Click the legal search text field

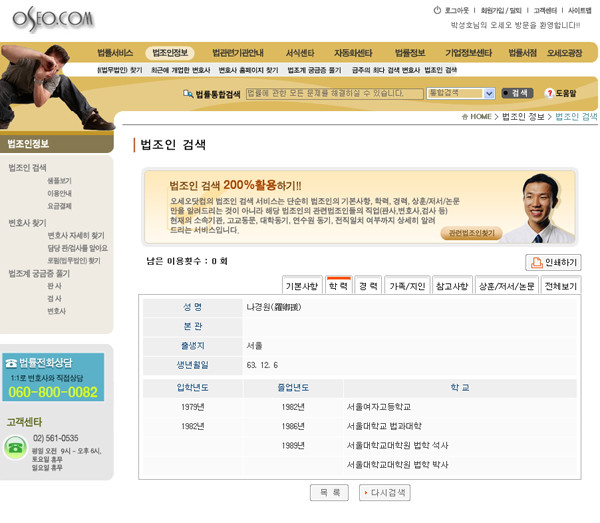click(334, 93)
